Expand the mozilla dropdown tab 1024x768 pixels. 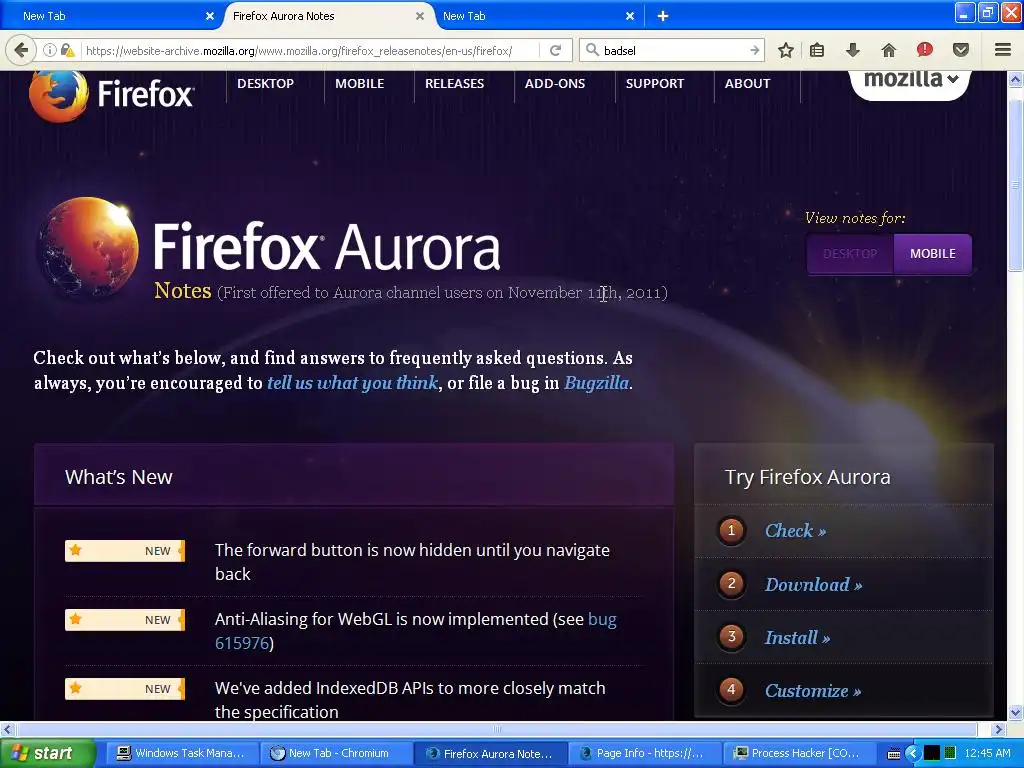[x=910, y=82]
